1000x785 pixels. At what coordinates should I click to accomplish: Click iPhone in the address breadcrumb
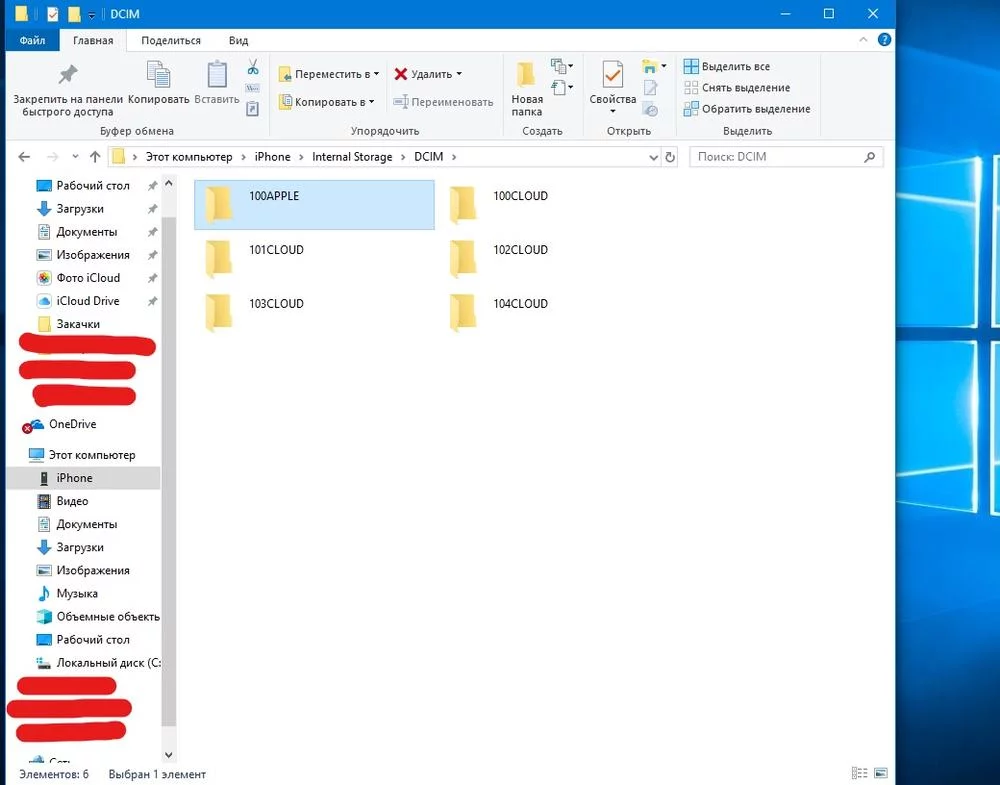[272, 157]
